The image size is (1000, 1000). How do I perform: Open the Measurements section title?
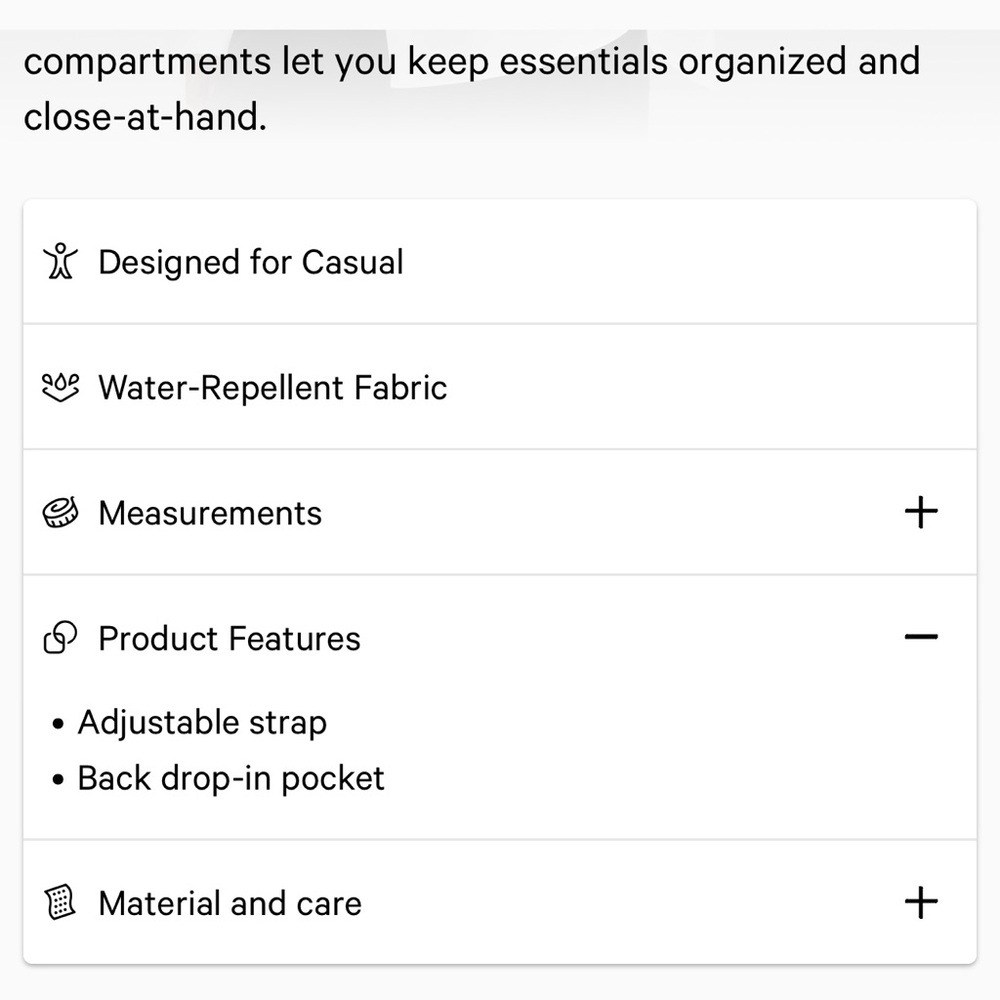click(x=210, y=513)
